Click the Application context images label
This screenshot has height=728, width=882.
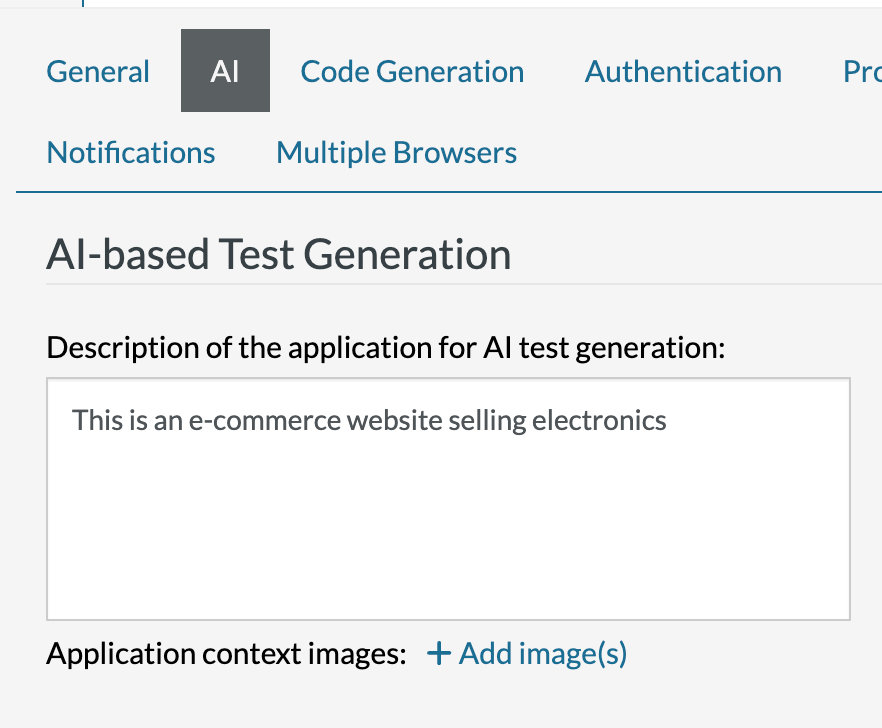226,654
